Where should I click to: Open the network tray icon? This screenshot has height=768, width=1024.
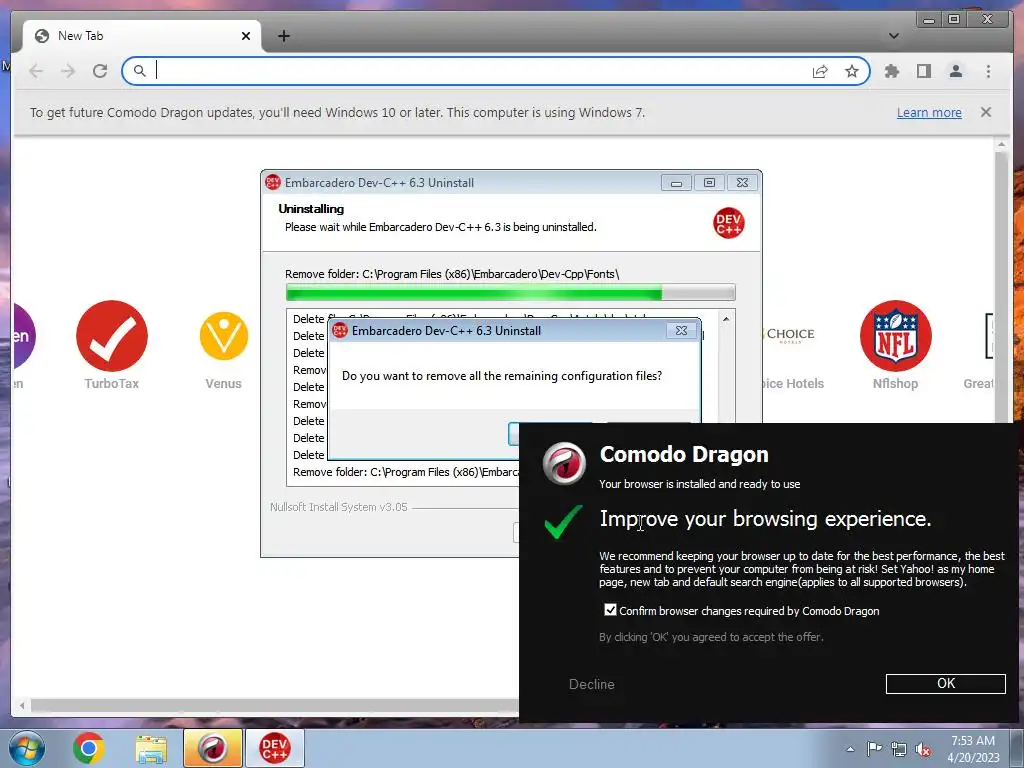click(x=899, y=749)
